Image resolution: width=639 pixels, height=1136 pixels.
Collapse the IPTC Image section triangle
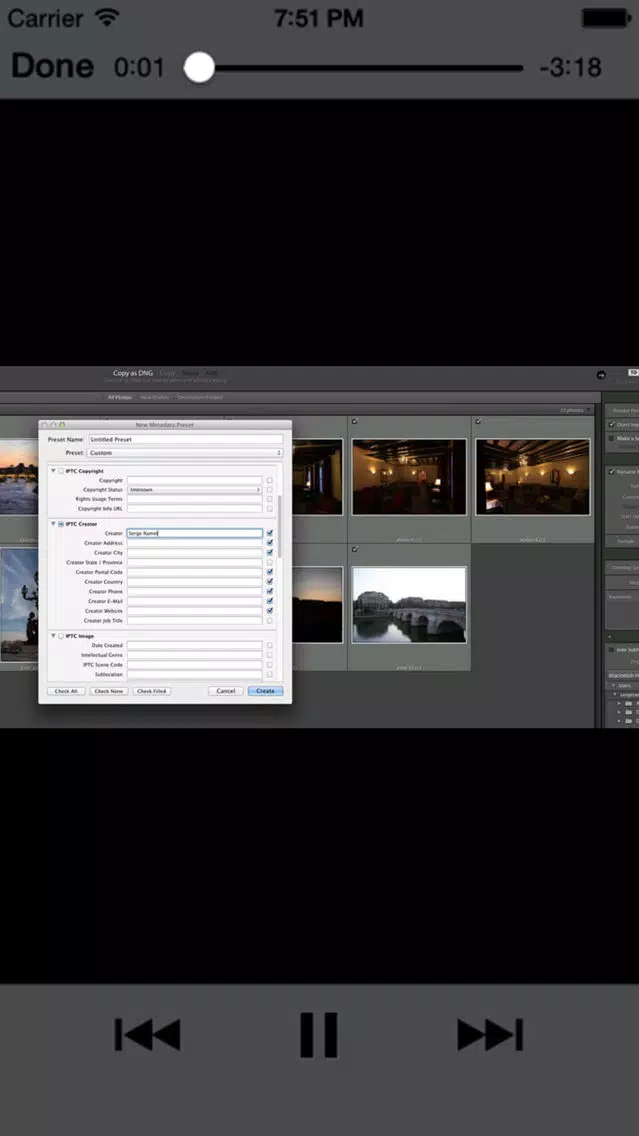click(x=53, y=635)
